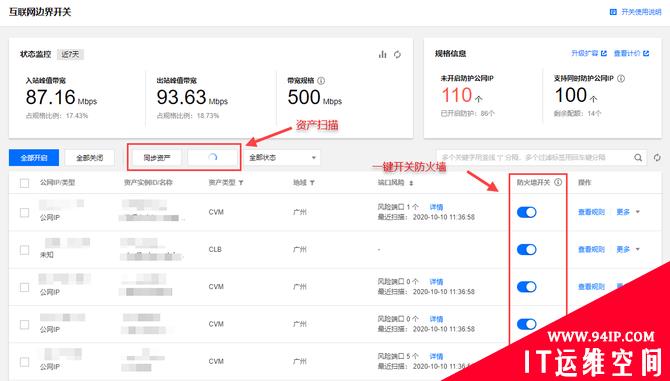Expand 更多 menu for the CLB row

point(628,249)
